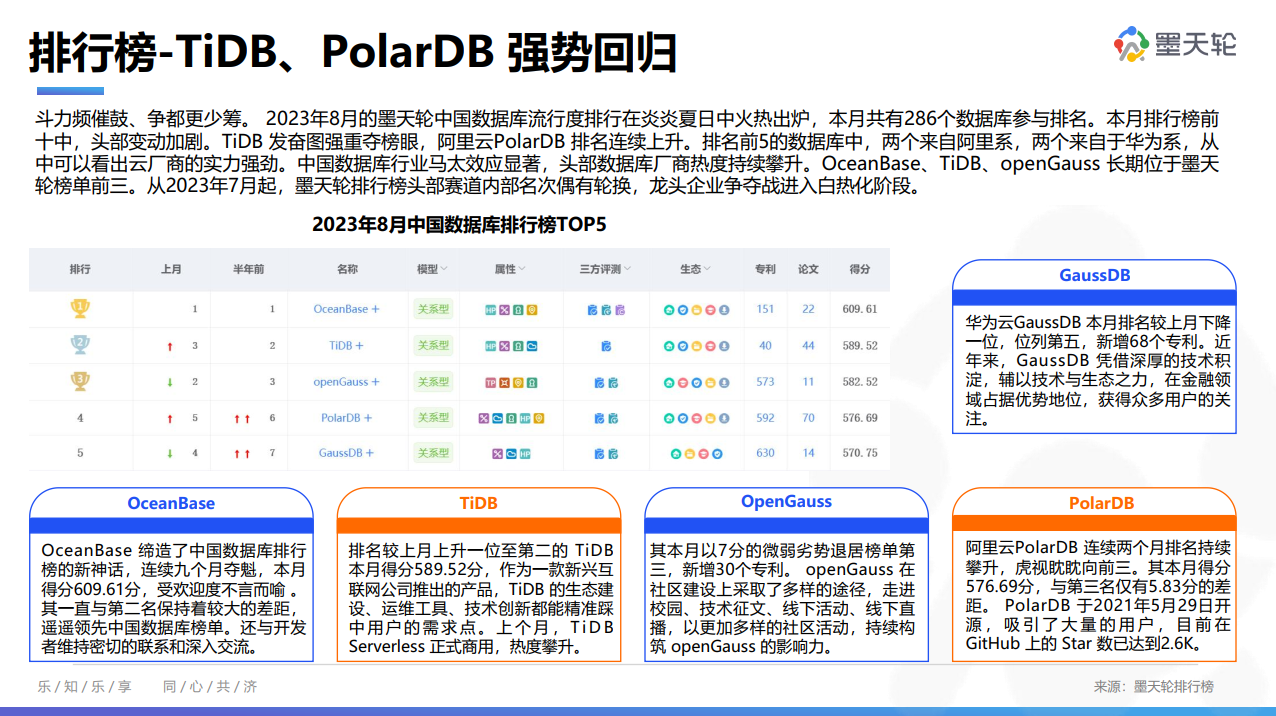
Task: Click the HP attribute icon in GaussDB row
Action: pos(525,454)
